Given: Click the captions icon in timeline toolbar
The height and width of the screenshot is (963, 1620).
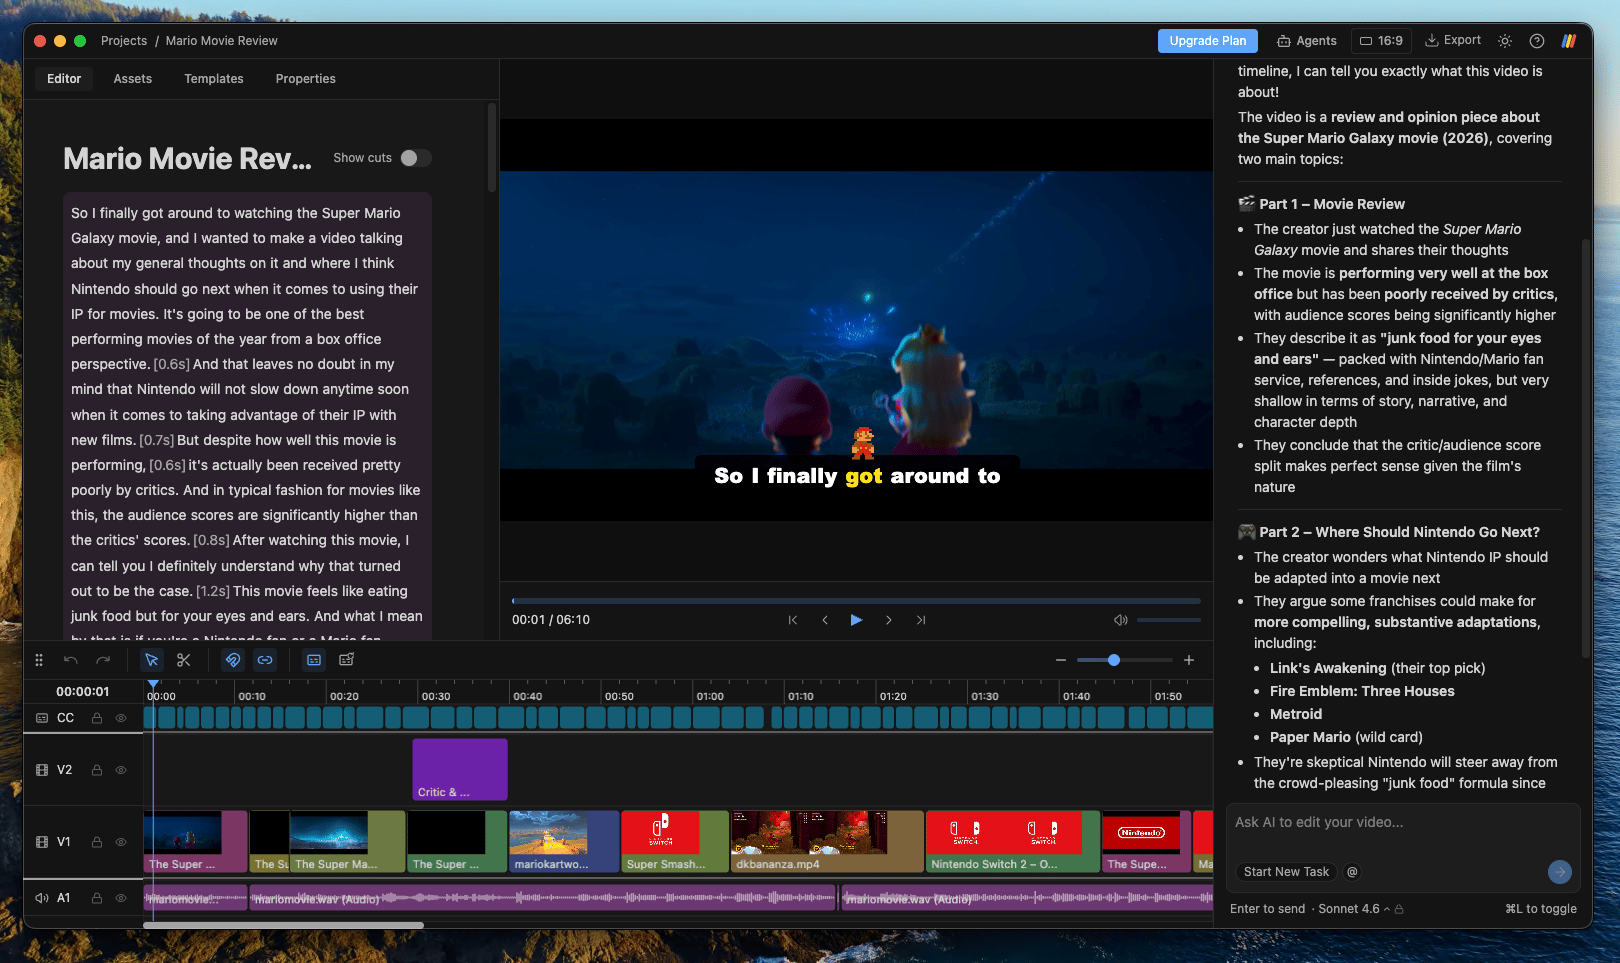Looking at the screenshot, I should [x=314, y=660].
